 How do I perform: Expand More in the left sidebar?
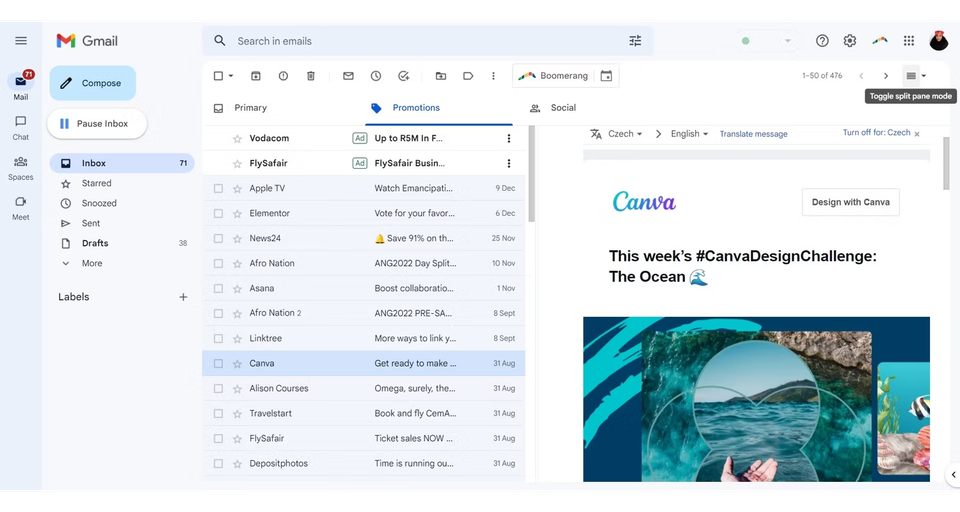point(92,263)
